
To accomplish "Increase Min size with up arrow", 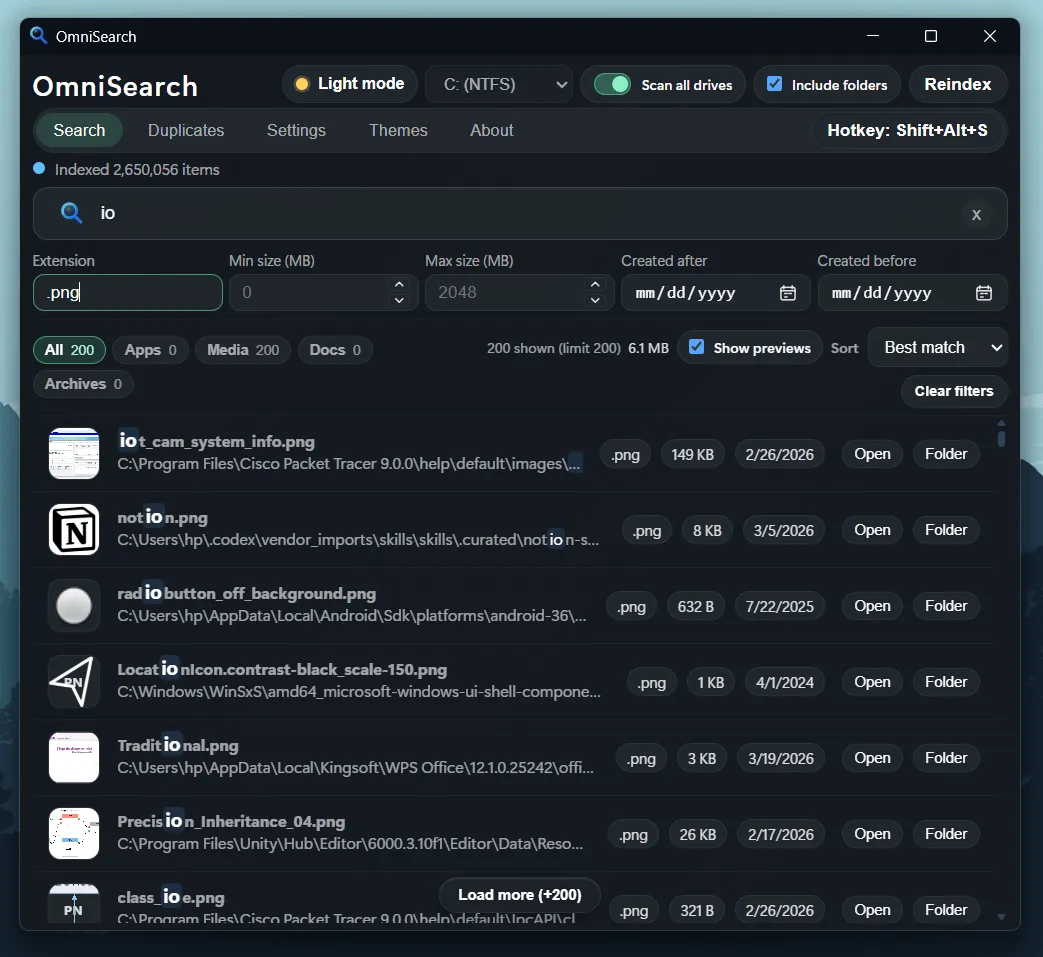I will point(399,285).
